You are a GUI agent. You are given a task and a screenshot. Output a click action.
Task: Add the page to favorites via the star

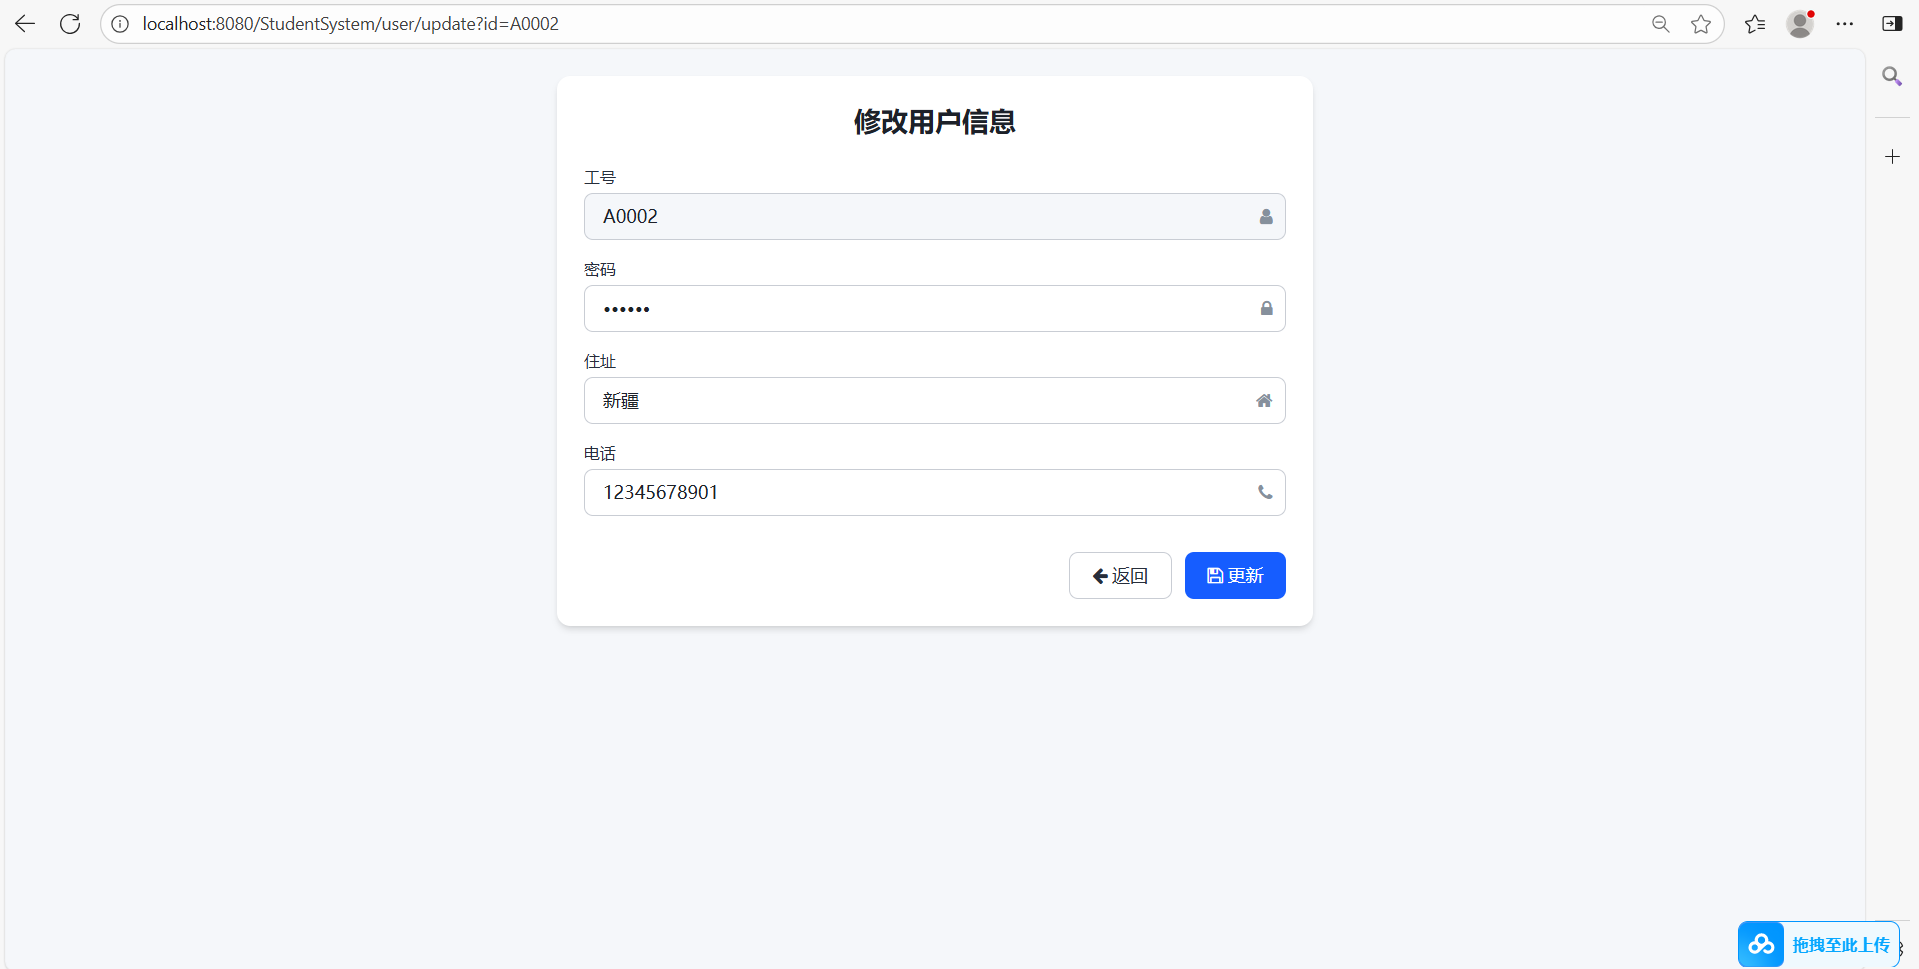(1702, 23)
